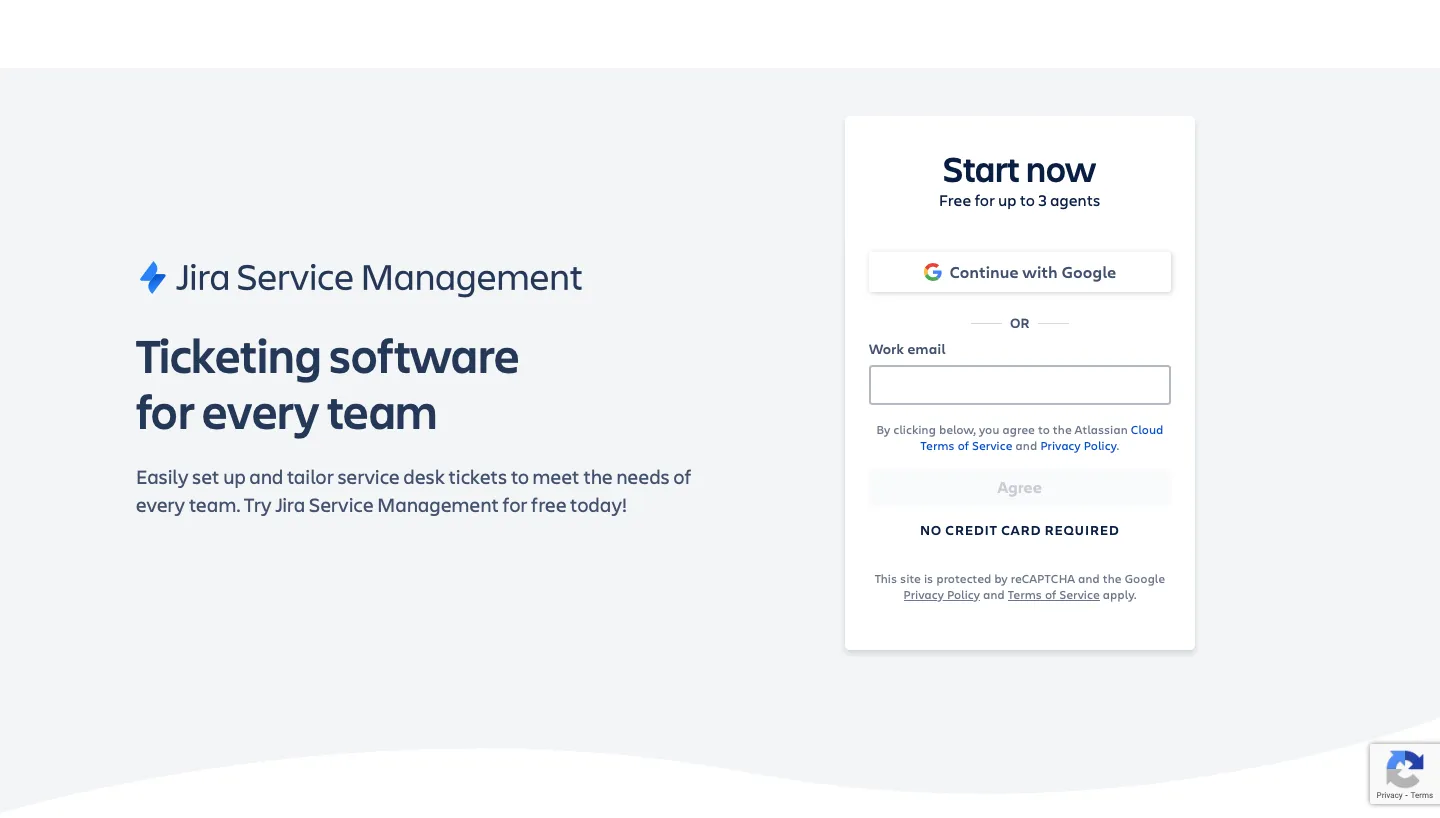The width and height of the screenshot is (1440, 818).
Task: Click Privacy link in reCAPTCHA badge
Action: click(x=1389, y=795)
